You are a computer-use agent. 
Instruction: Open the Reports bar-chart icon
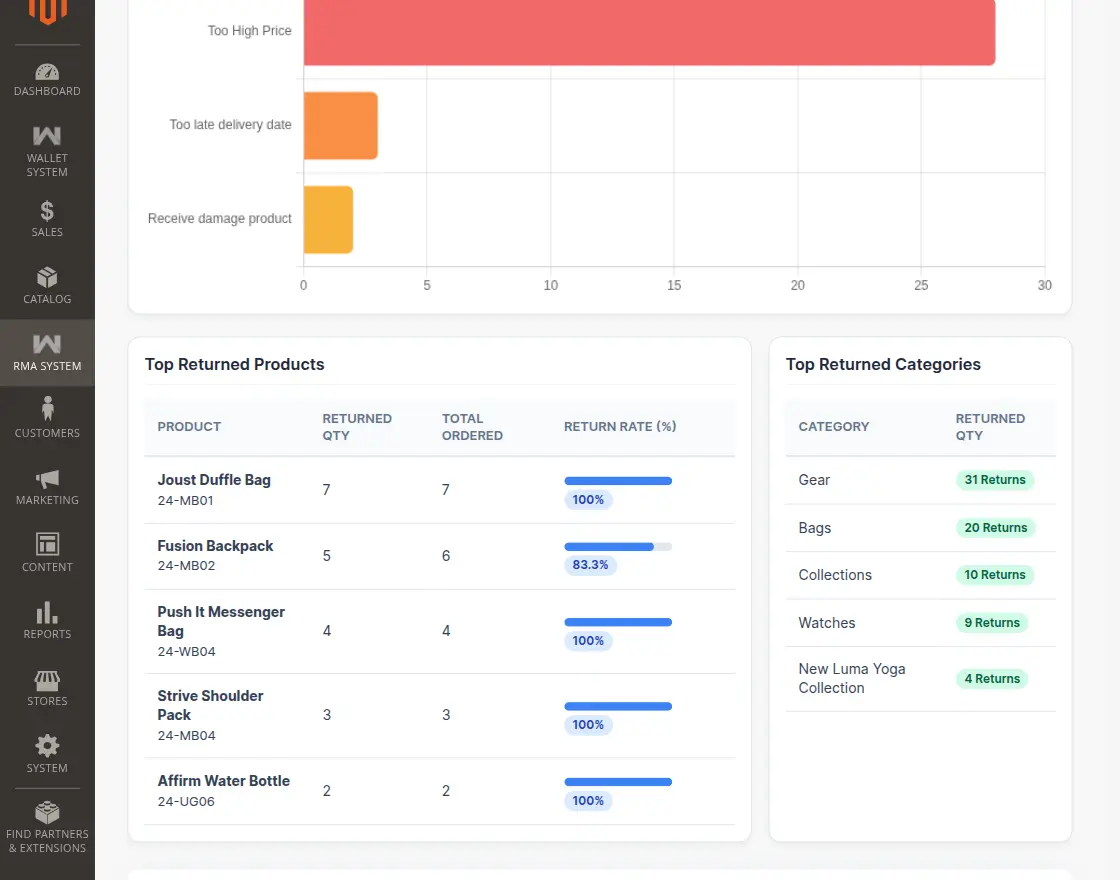[47, 612]
